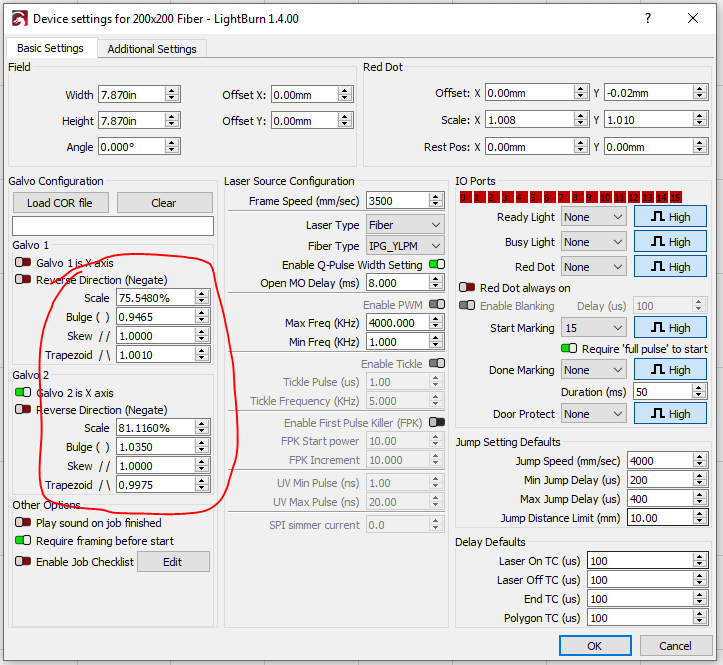The width and height of the screenshot is (723, 665).
Task: Toggle Galvo 1 Reverse Direction switch
Action: (x=23, y=279)
